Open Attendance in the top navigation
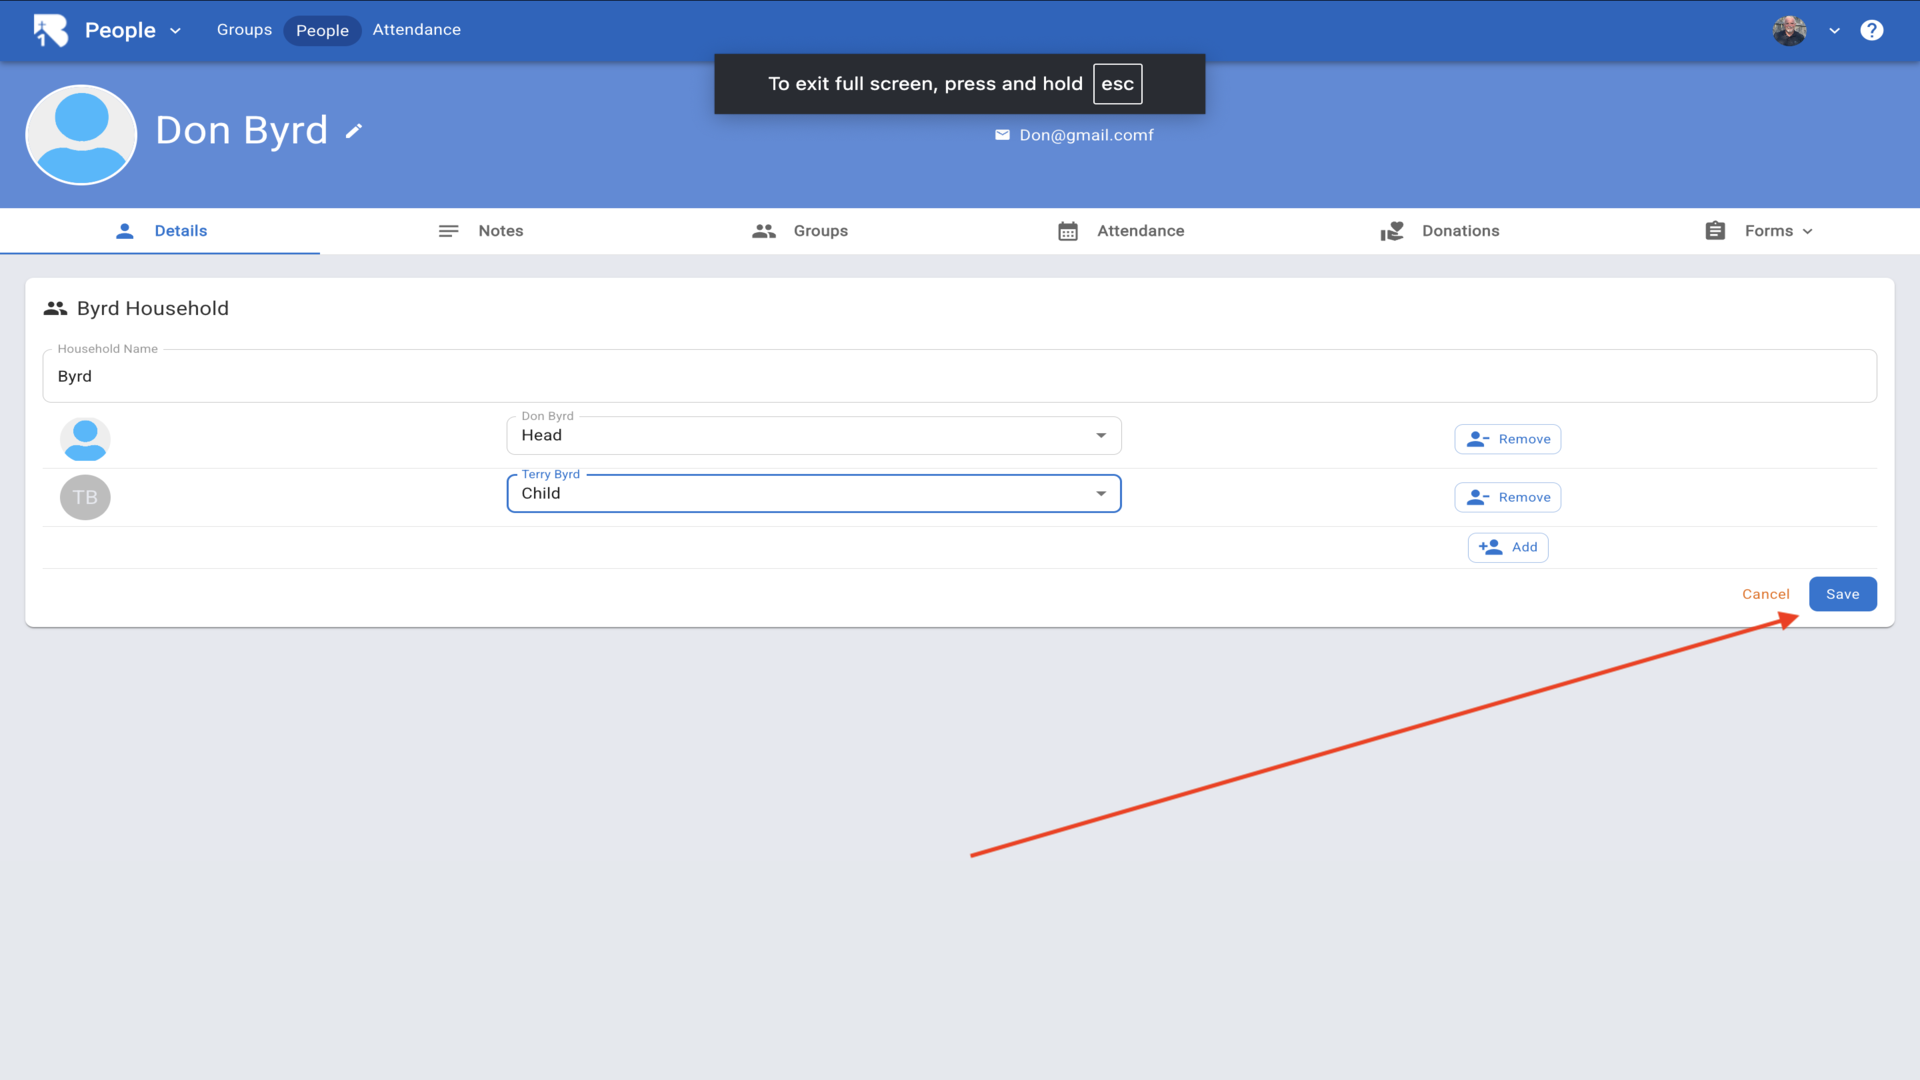The image size is (1920, 1080). pos(416,30)
